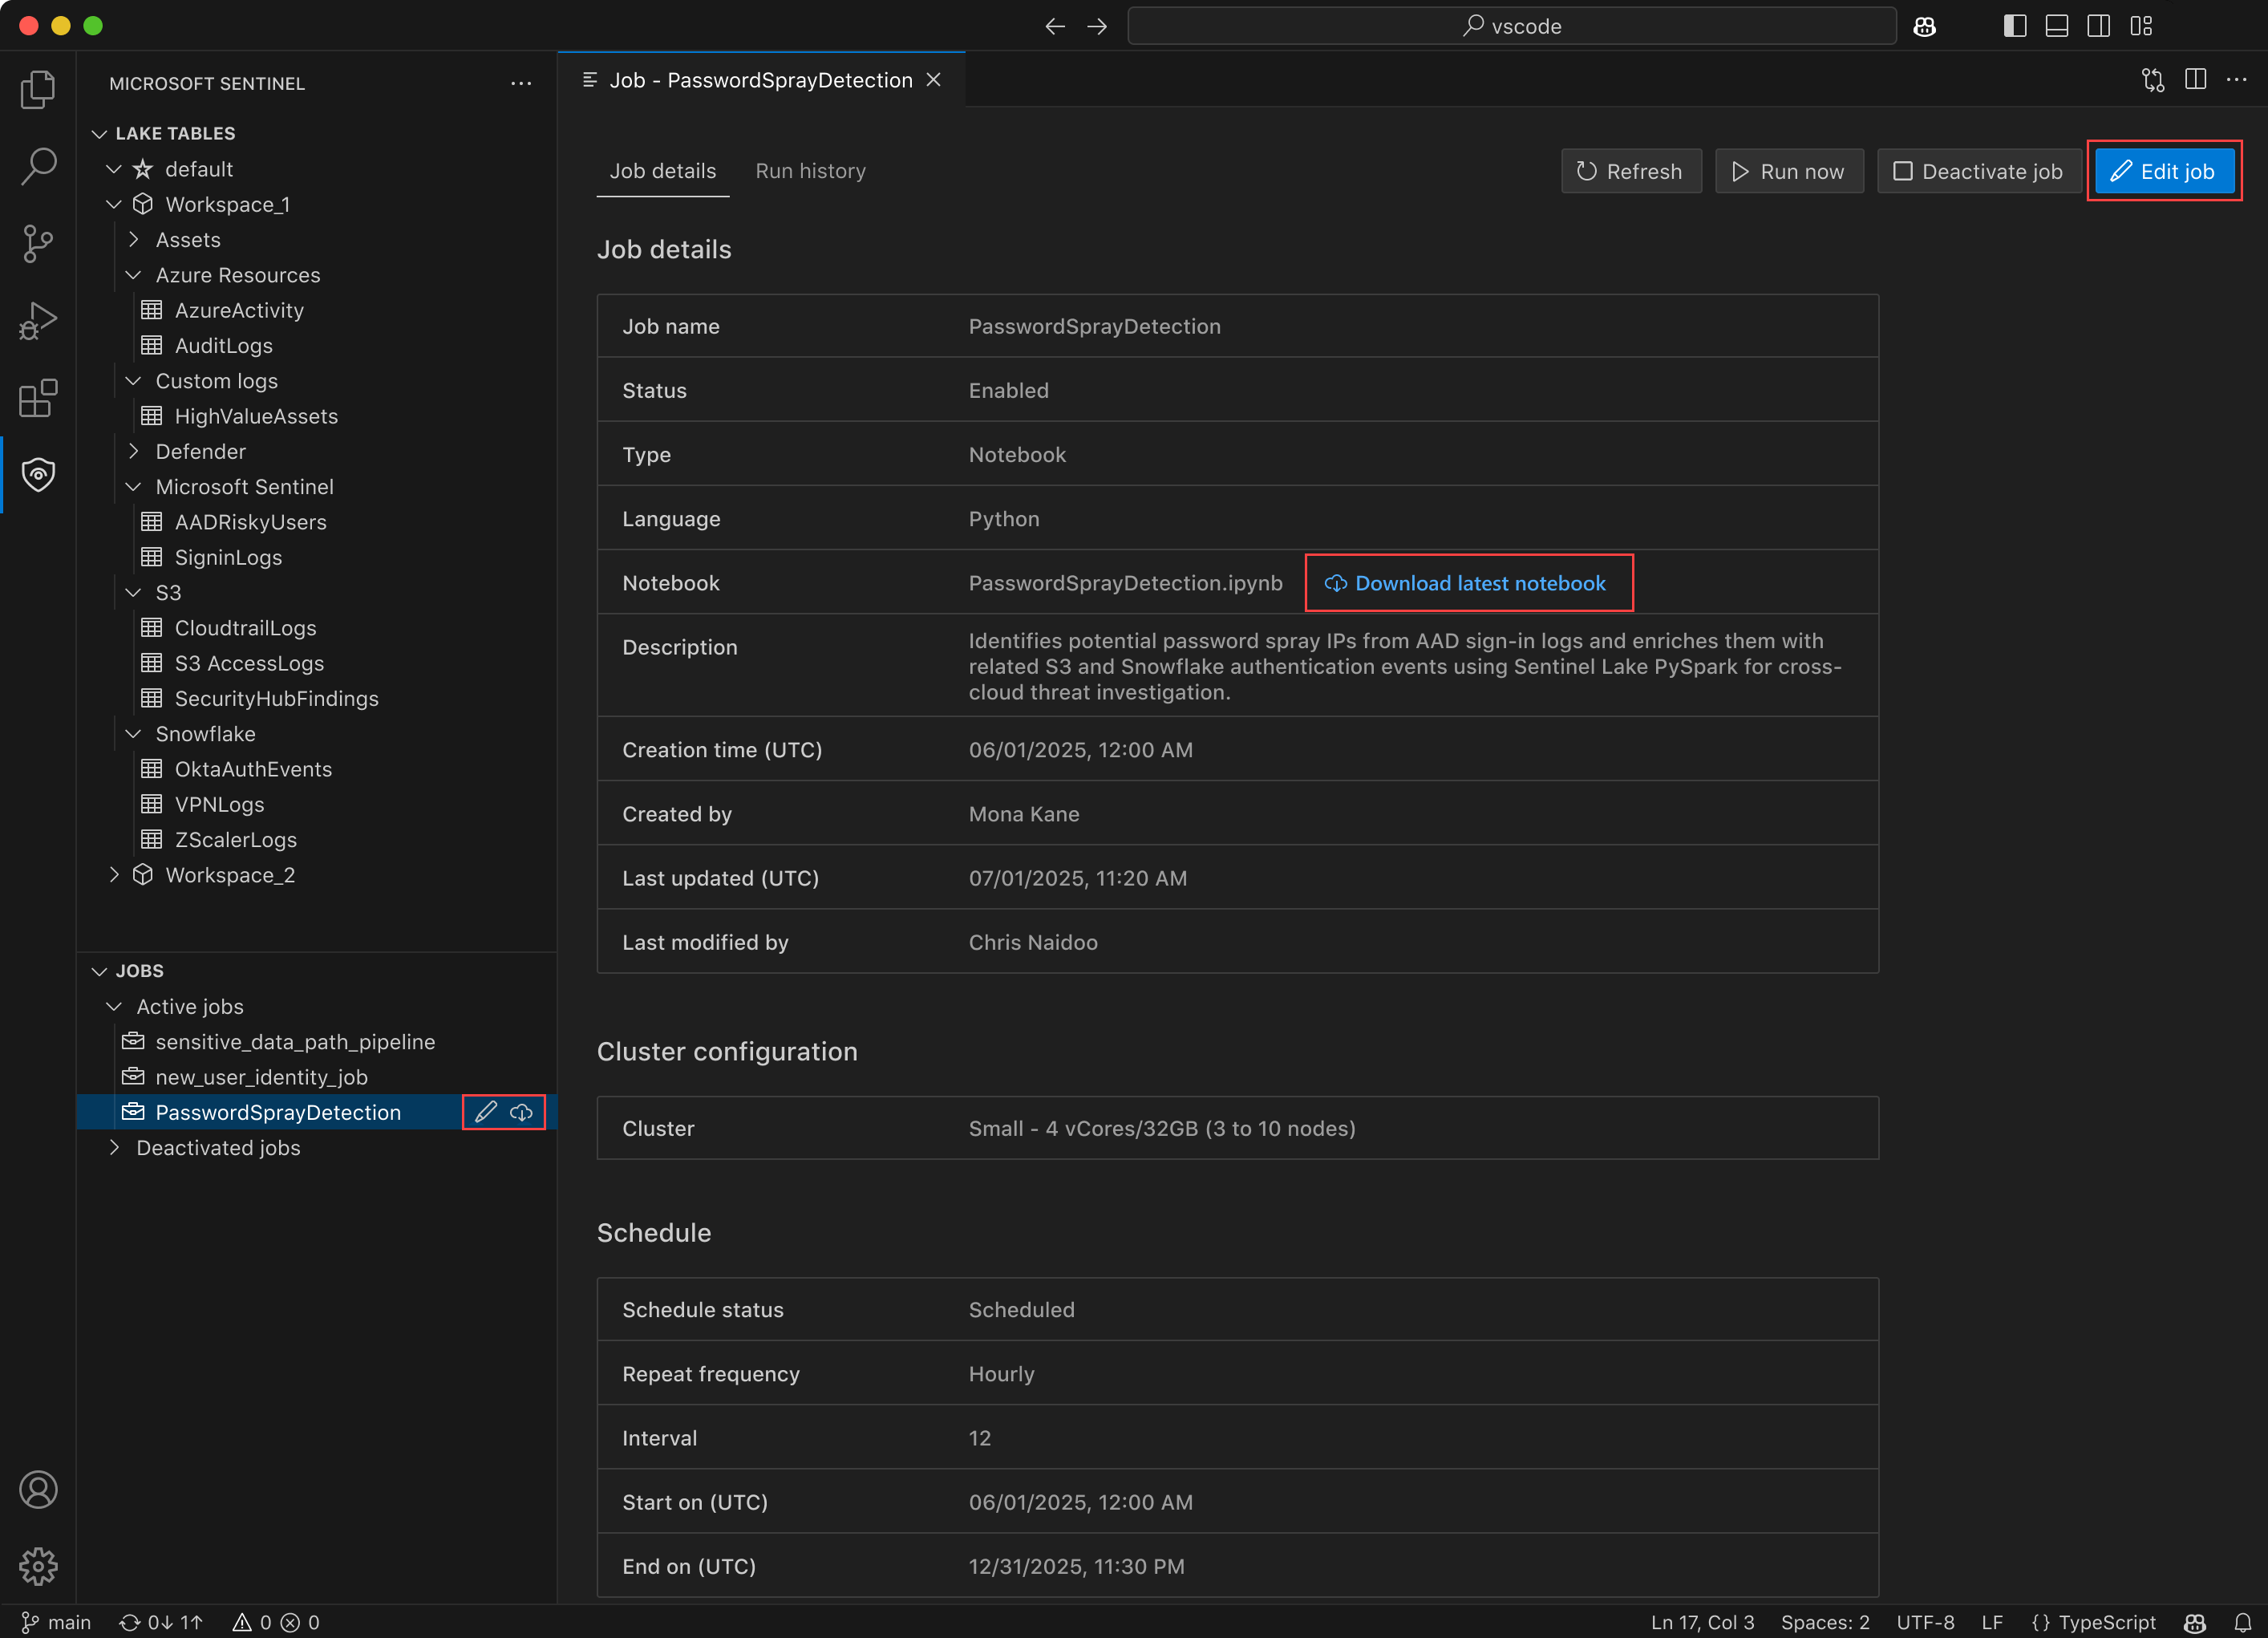
Task: Toggle the secondary side bar layout icon
Action: 2098,26
